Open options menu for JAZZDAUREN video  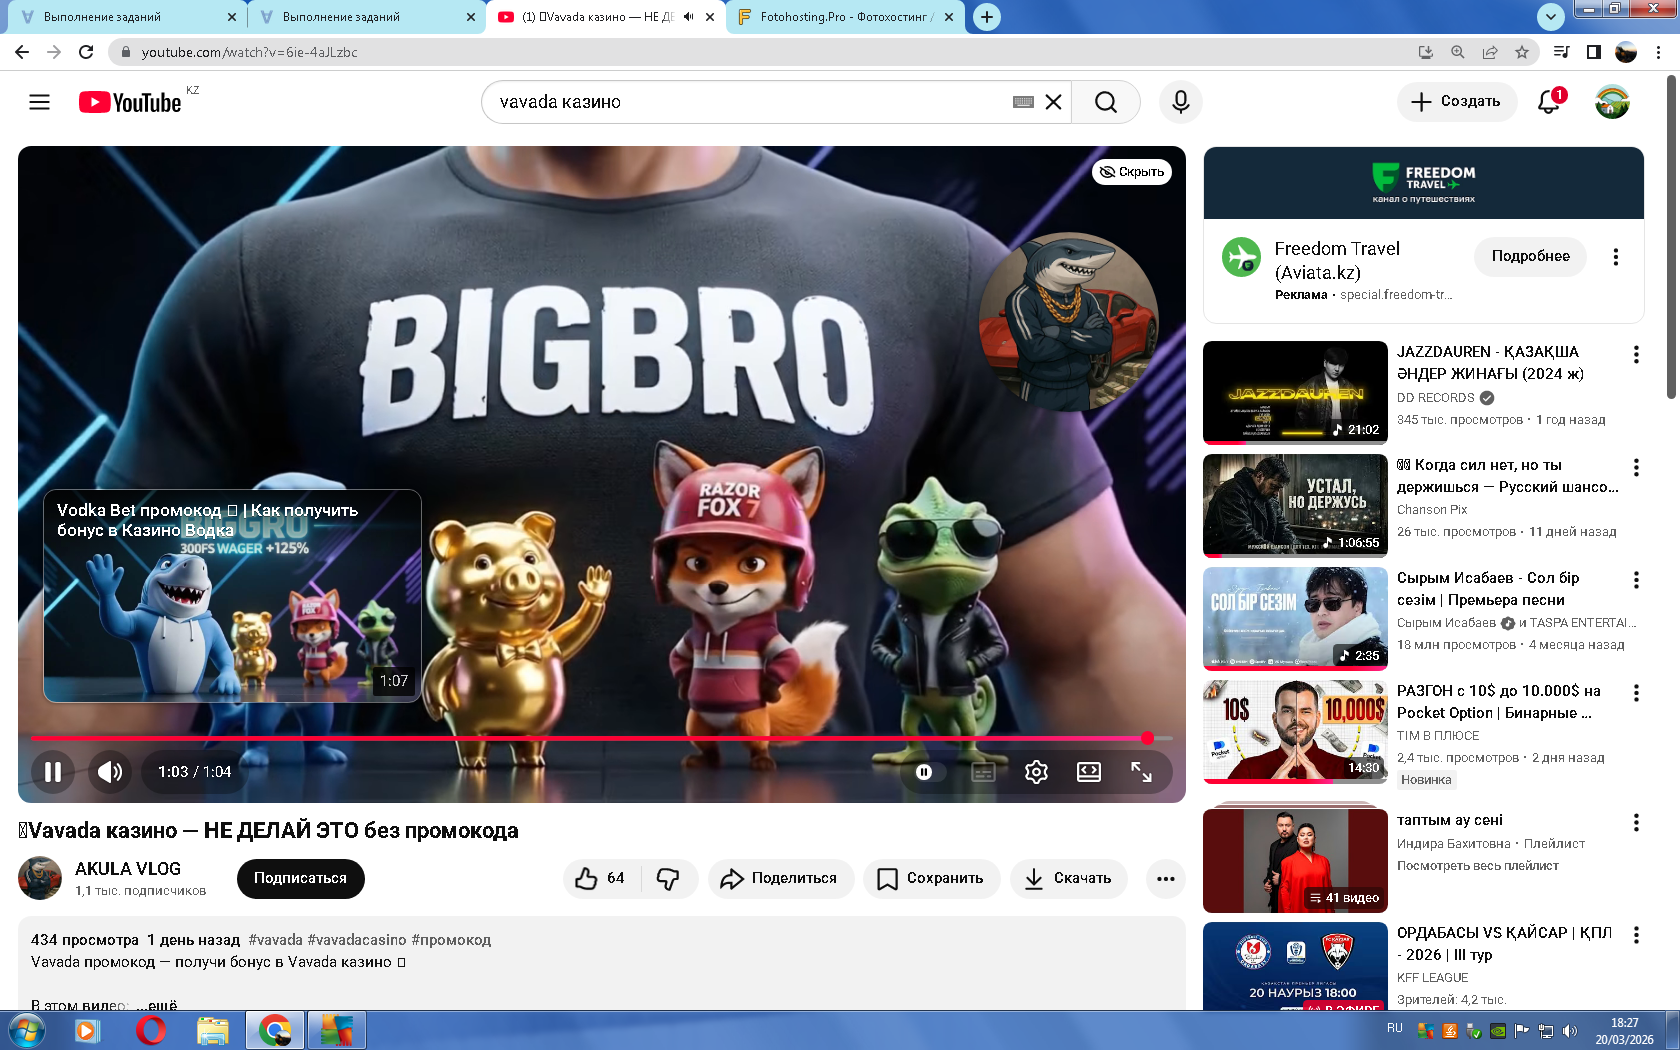[x=1636, y=354]
